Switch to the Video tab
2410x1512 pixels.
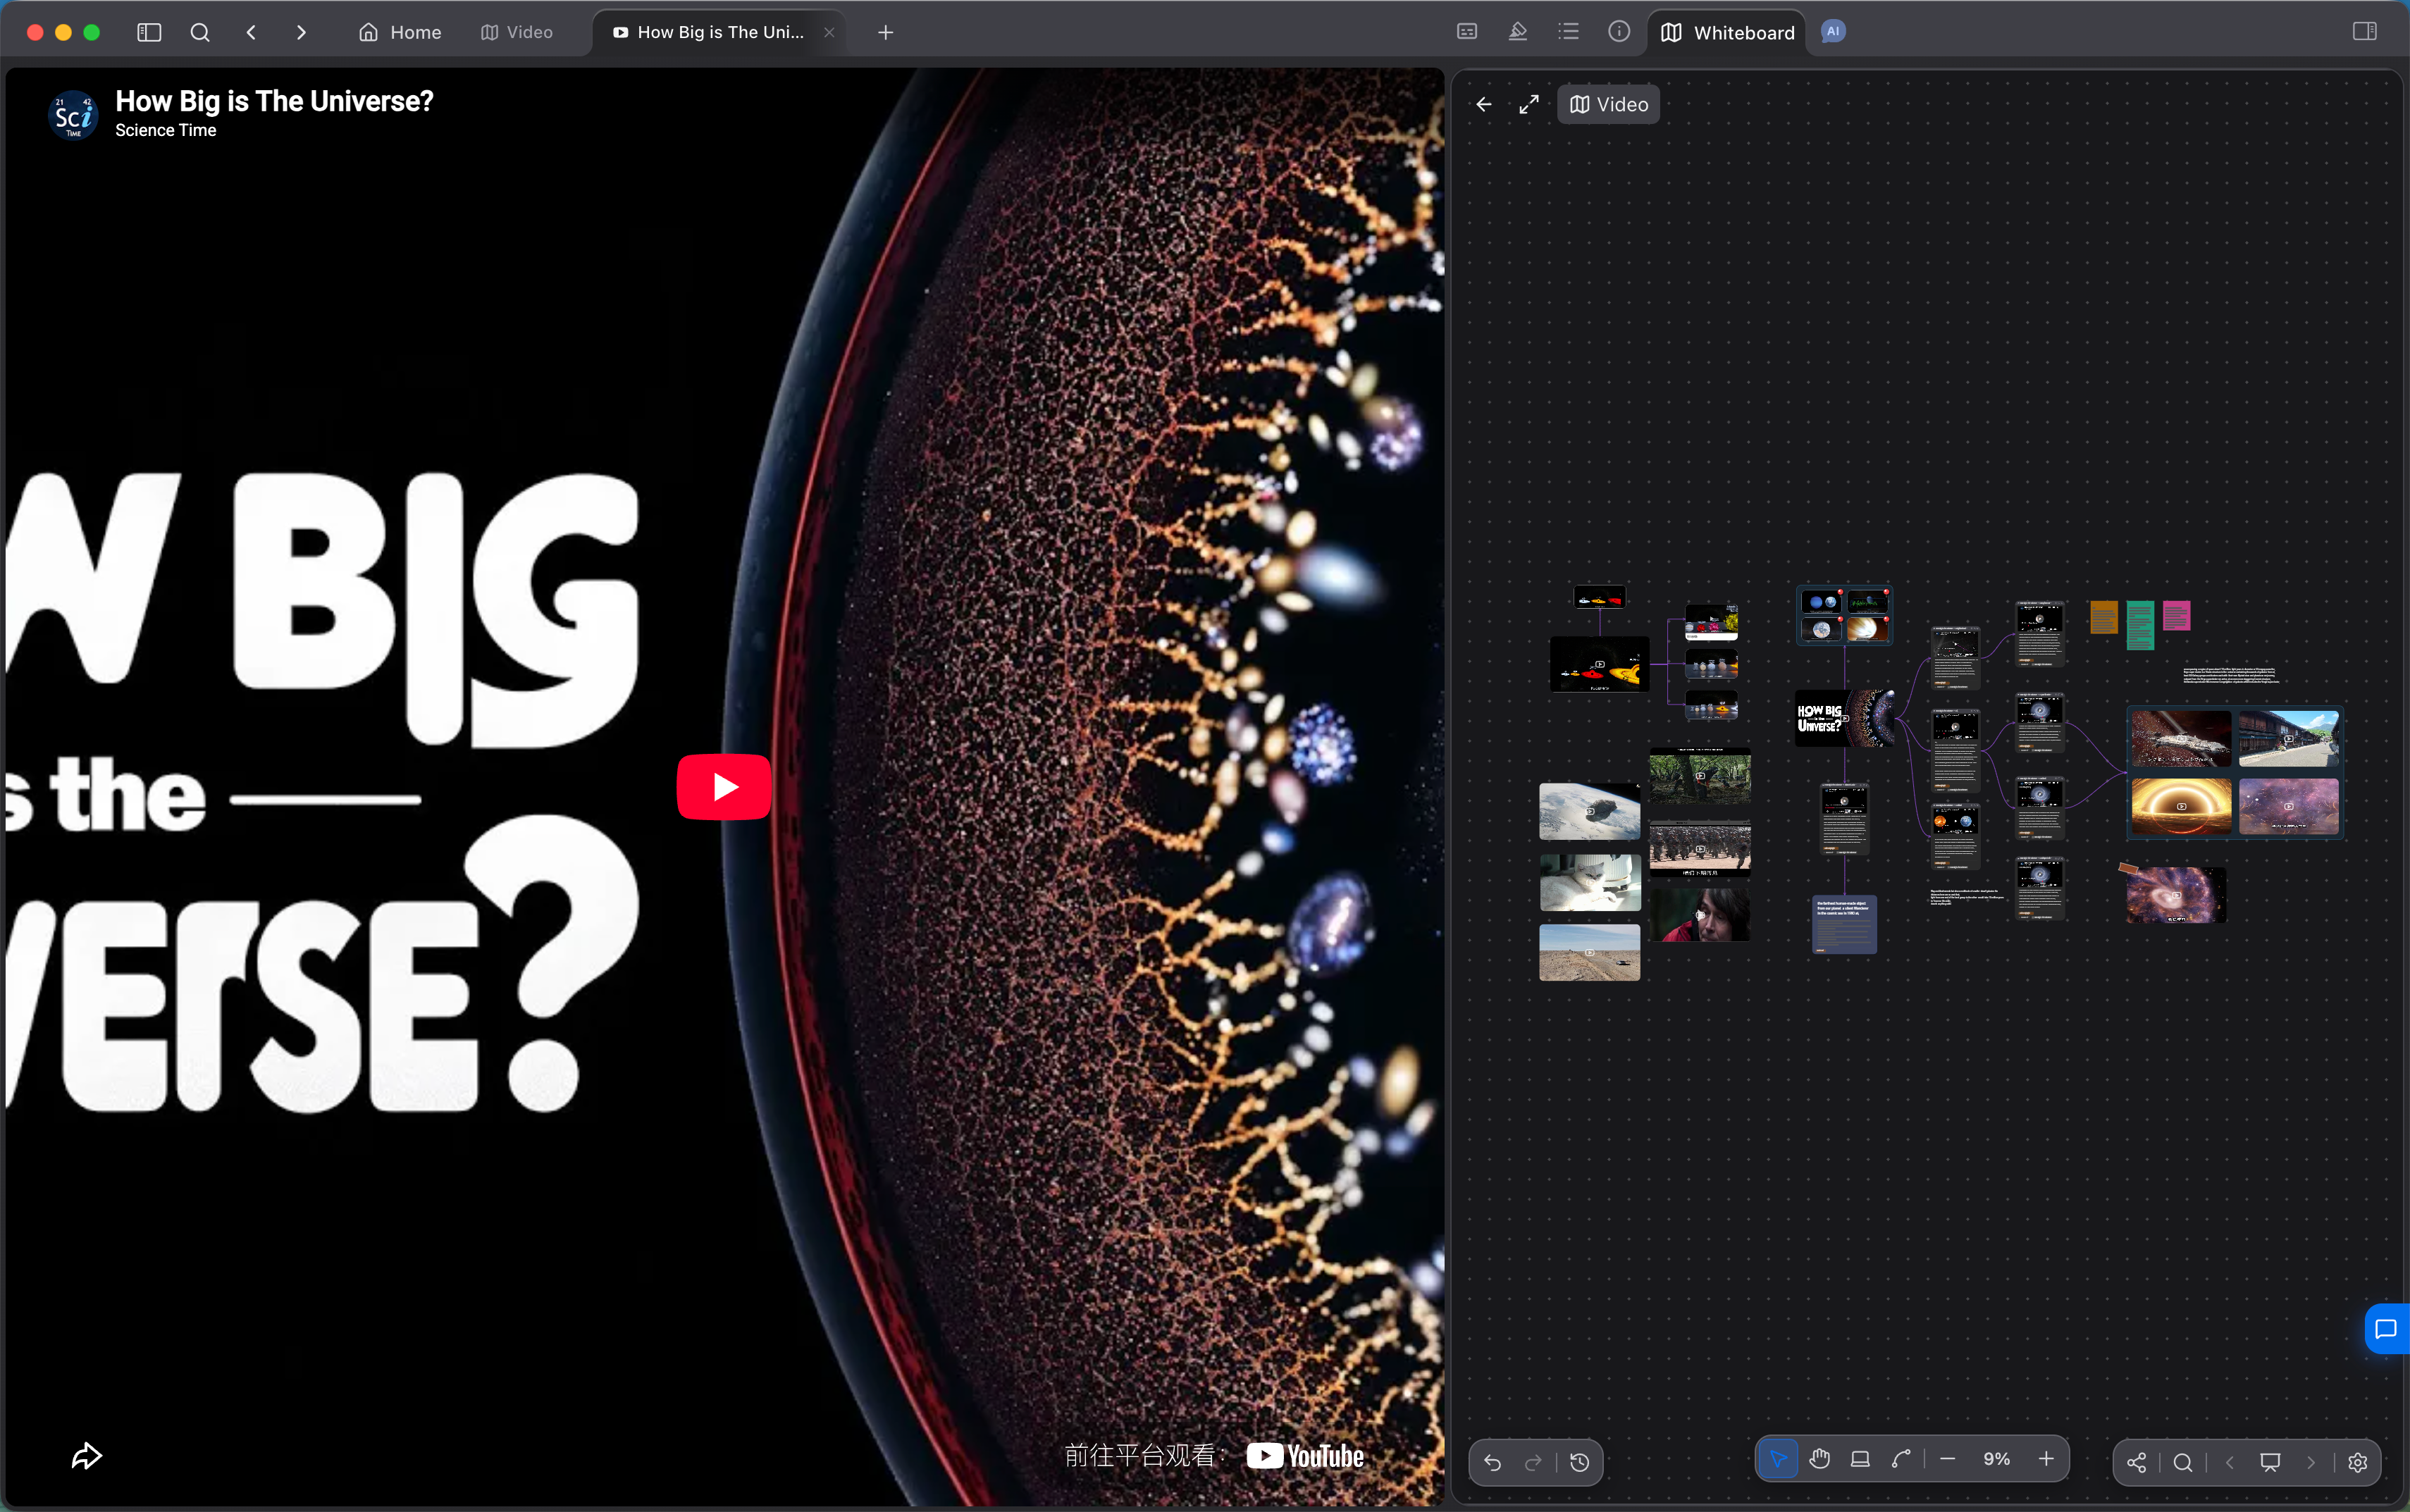click(x=517, y=32)
